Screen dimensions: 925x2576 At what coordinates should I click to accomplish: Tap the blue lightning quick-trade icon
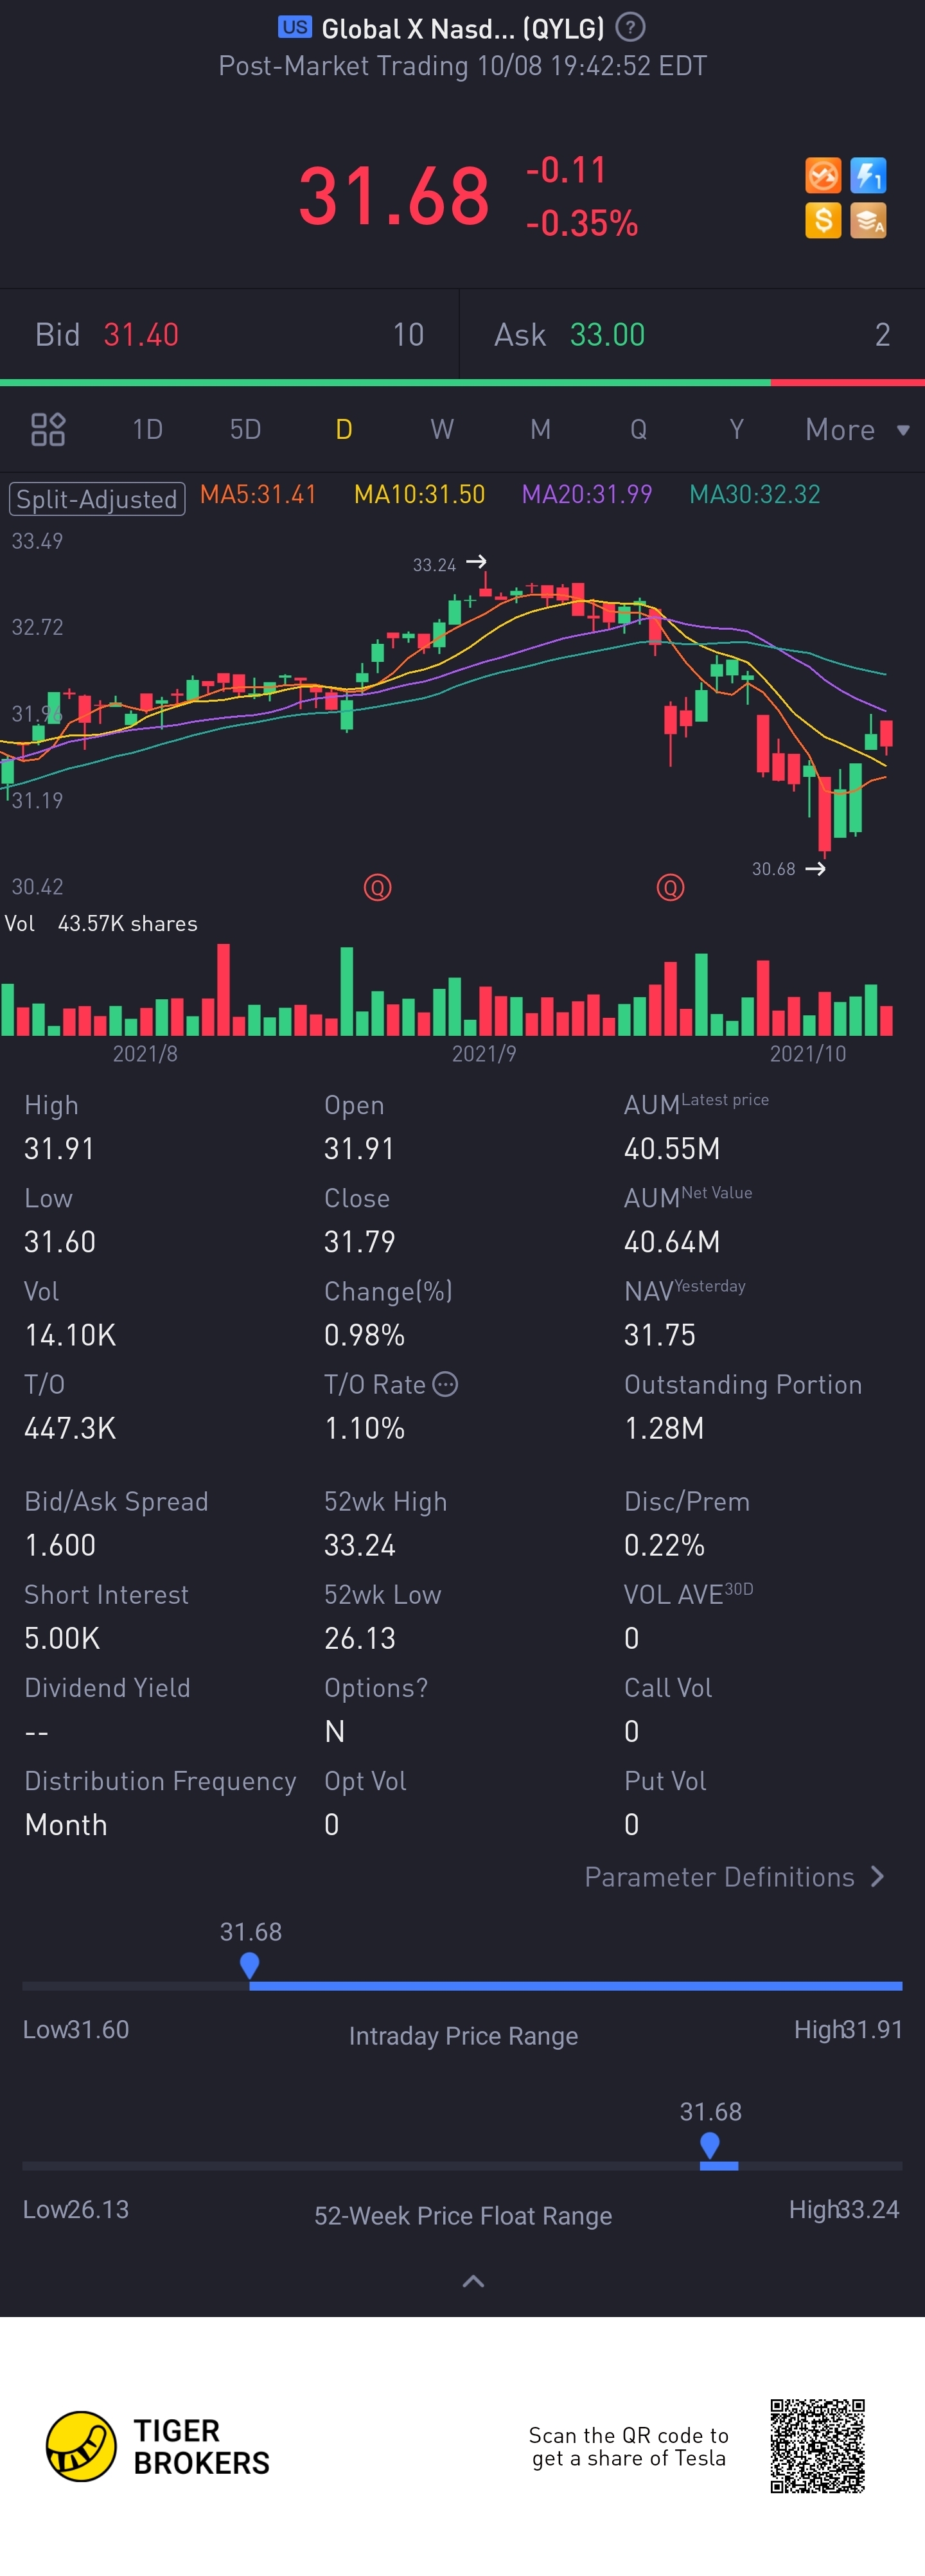(x=868, y=176)
